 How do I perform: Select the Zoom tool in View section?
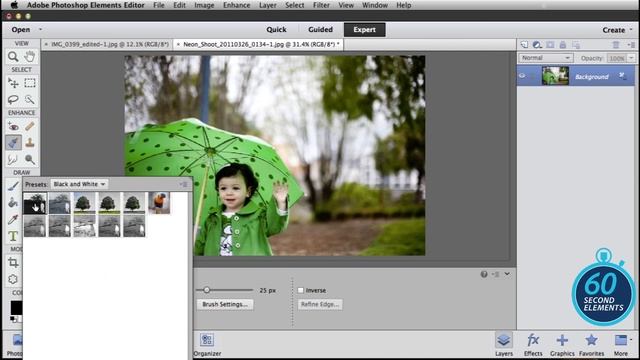(x=13, y=56)
